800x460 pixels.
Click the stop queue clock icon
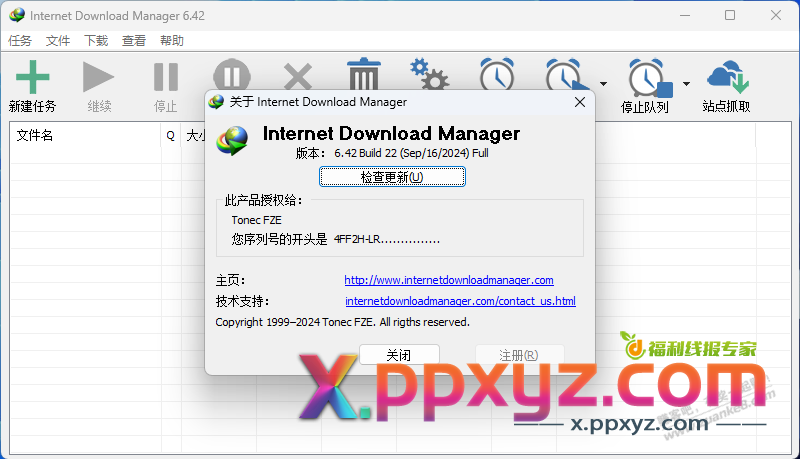[x=650, y=78]
